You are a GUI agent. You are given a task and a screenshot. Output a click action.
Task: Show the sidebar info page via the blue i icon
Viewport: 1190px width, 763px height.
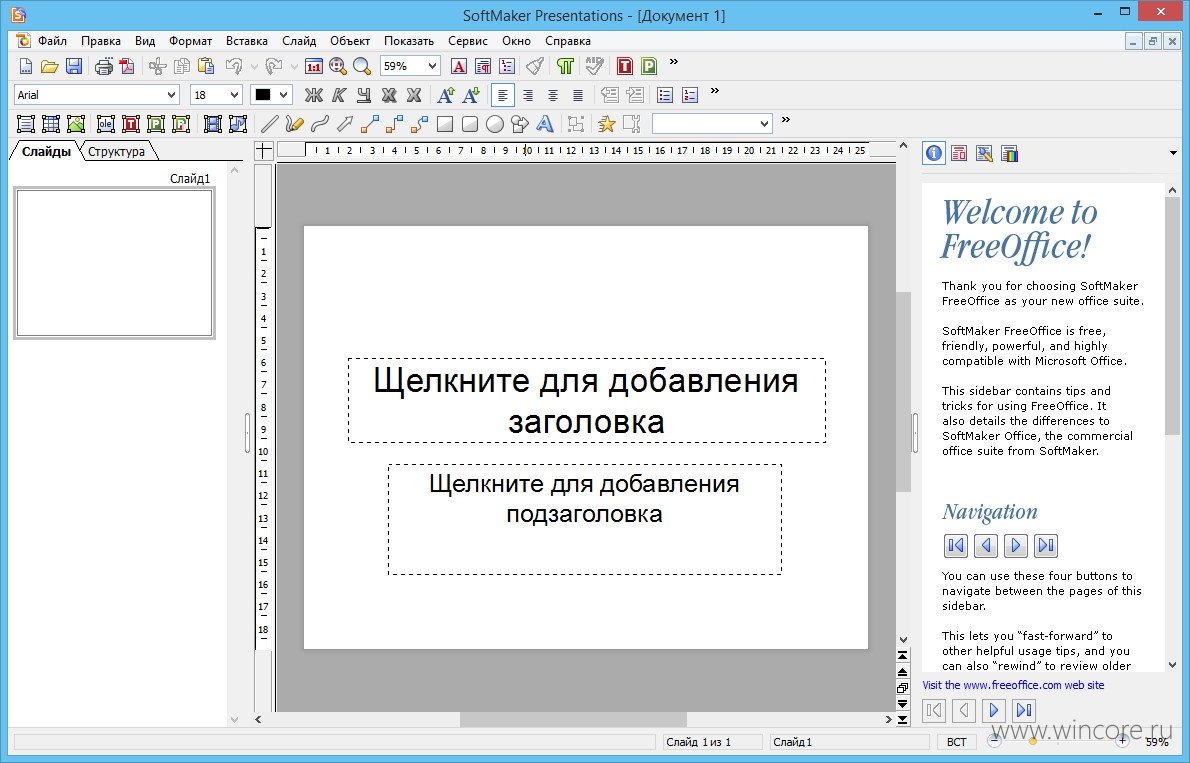coord(934,153)
